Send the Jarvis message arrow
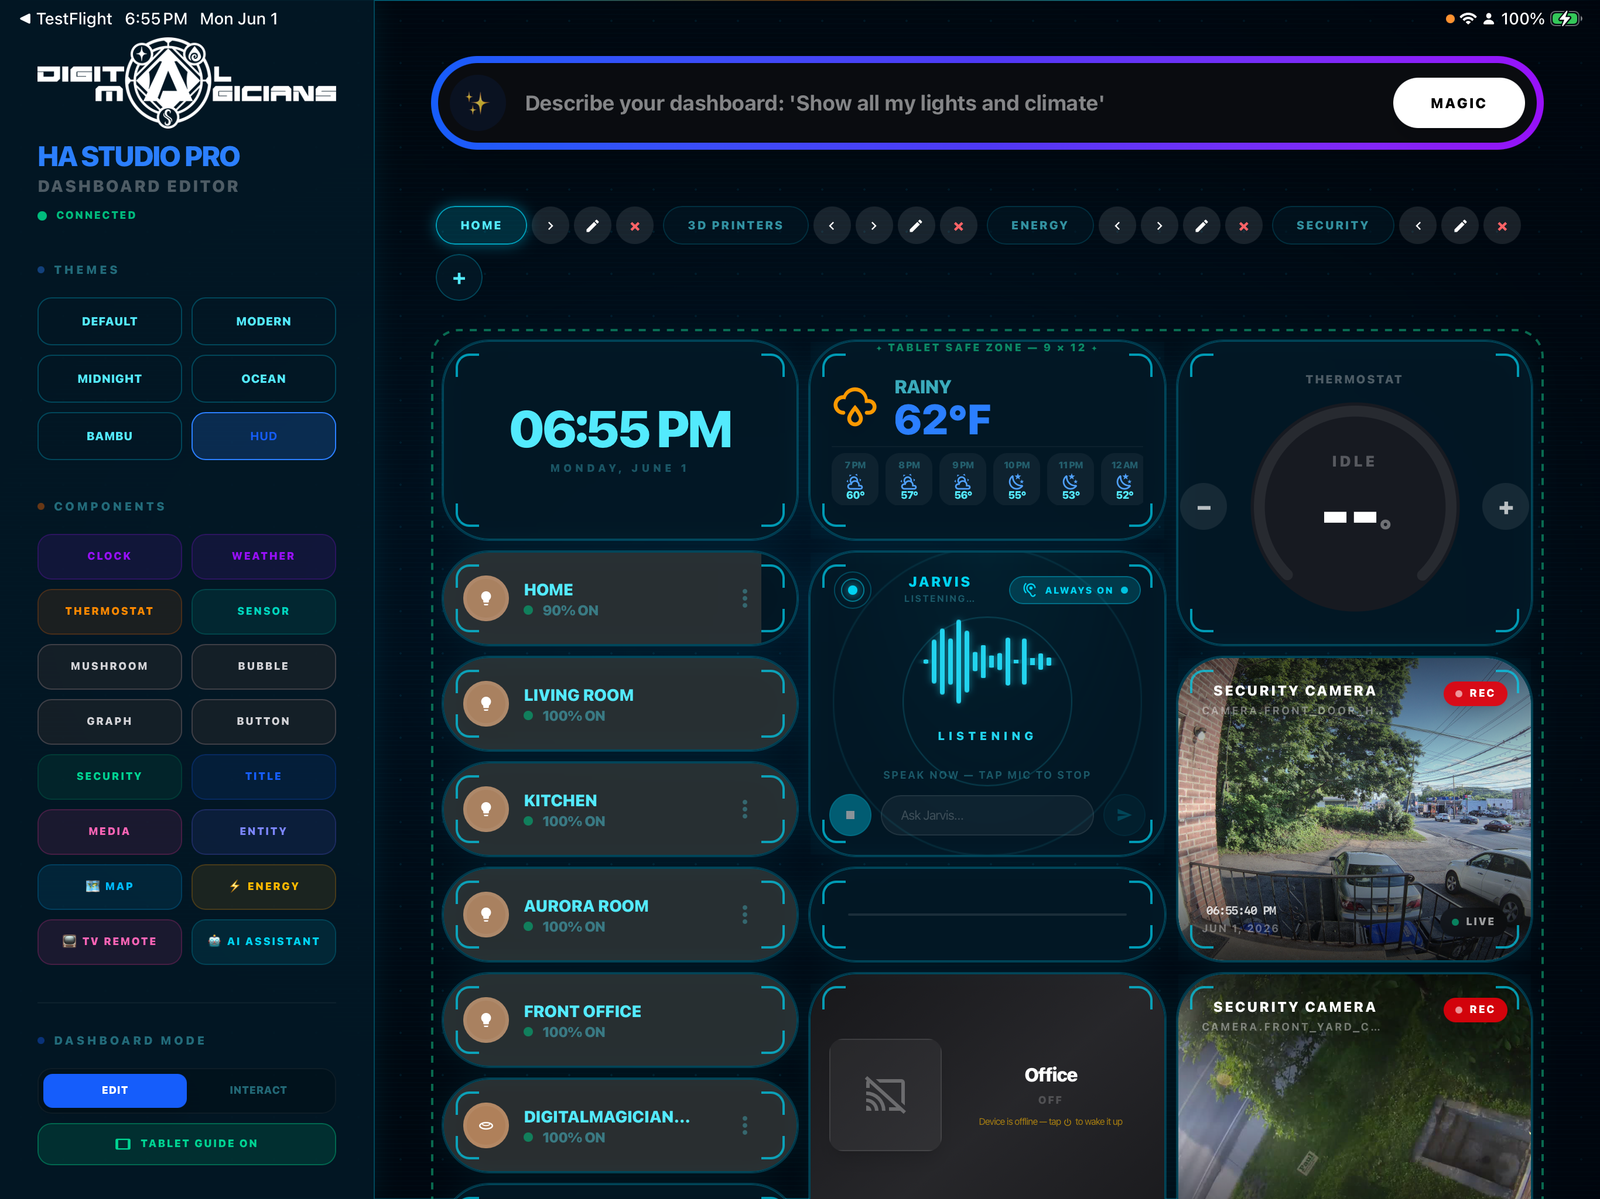 click(1124, 815)
